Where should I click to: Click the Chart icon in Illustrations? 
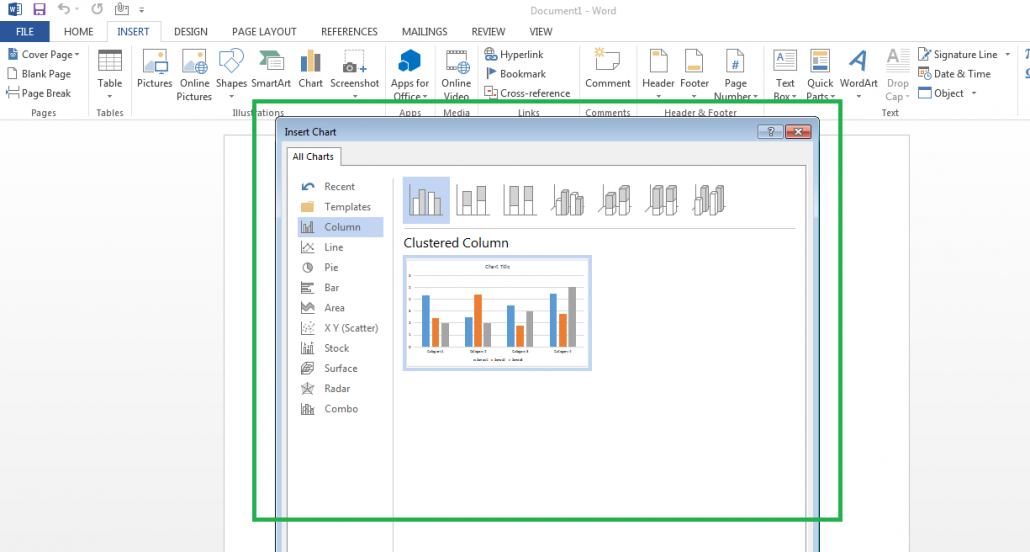pyautogui.click(x=310, y=72)
